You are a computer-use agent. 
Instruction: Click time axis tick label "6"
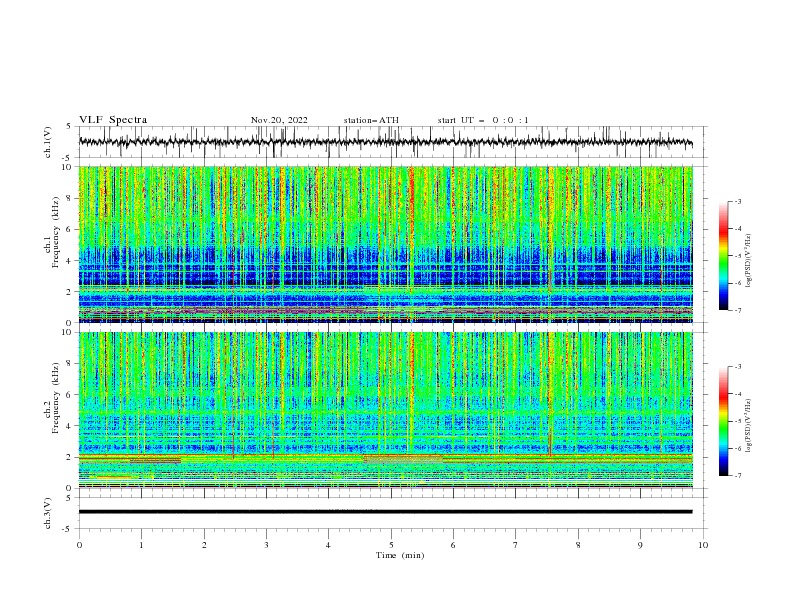point(453,545)
